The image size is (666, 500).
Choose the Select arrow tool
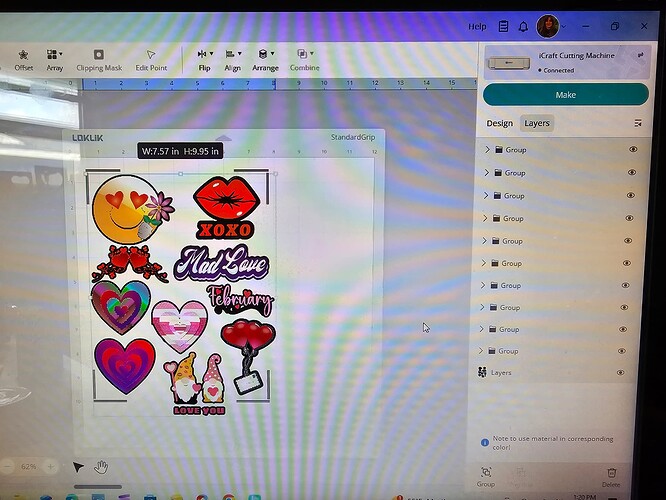pos(78,467)
